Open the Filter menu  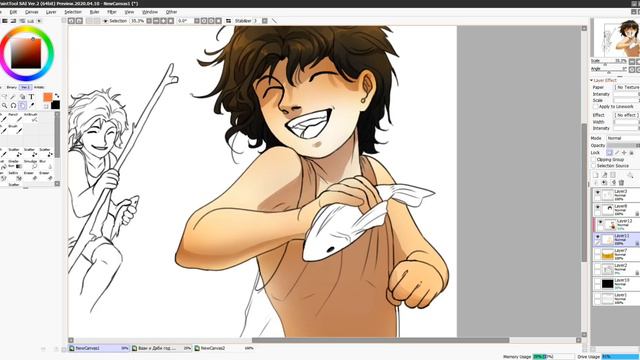(111, 12)
